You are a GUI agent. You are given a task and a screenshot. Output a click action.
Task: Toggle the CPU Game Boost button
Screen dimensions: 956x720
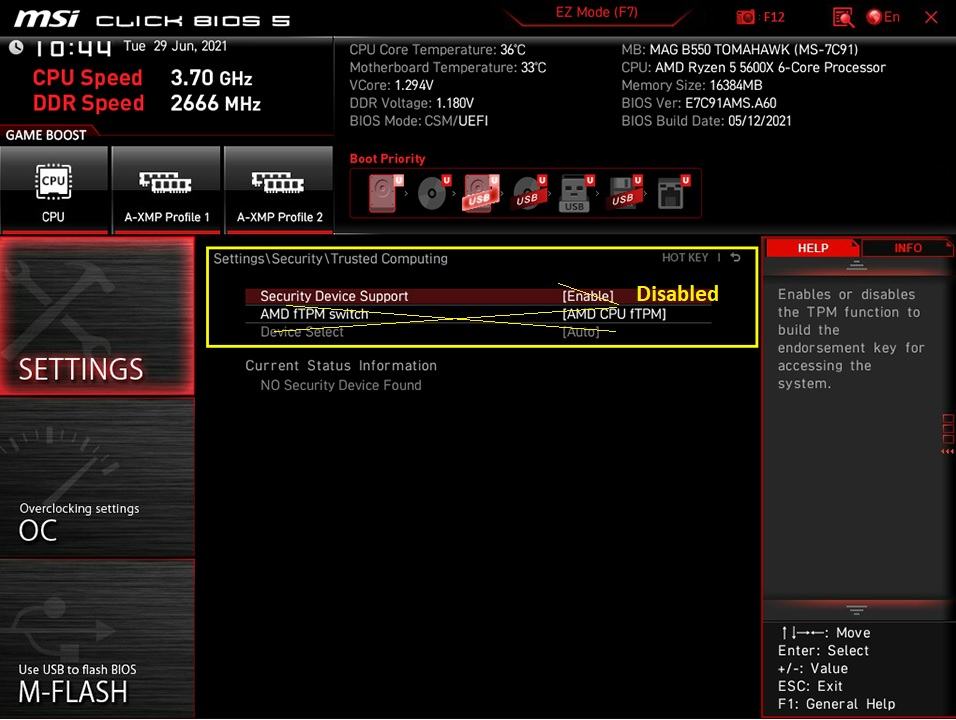pos(54,190)
